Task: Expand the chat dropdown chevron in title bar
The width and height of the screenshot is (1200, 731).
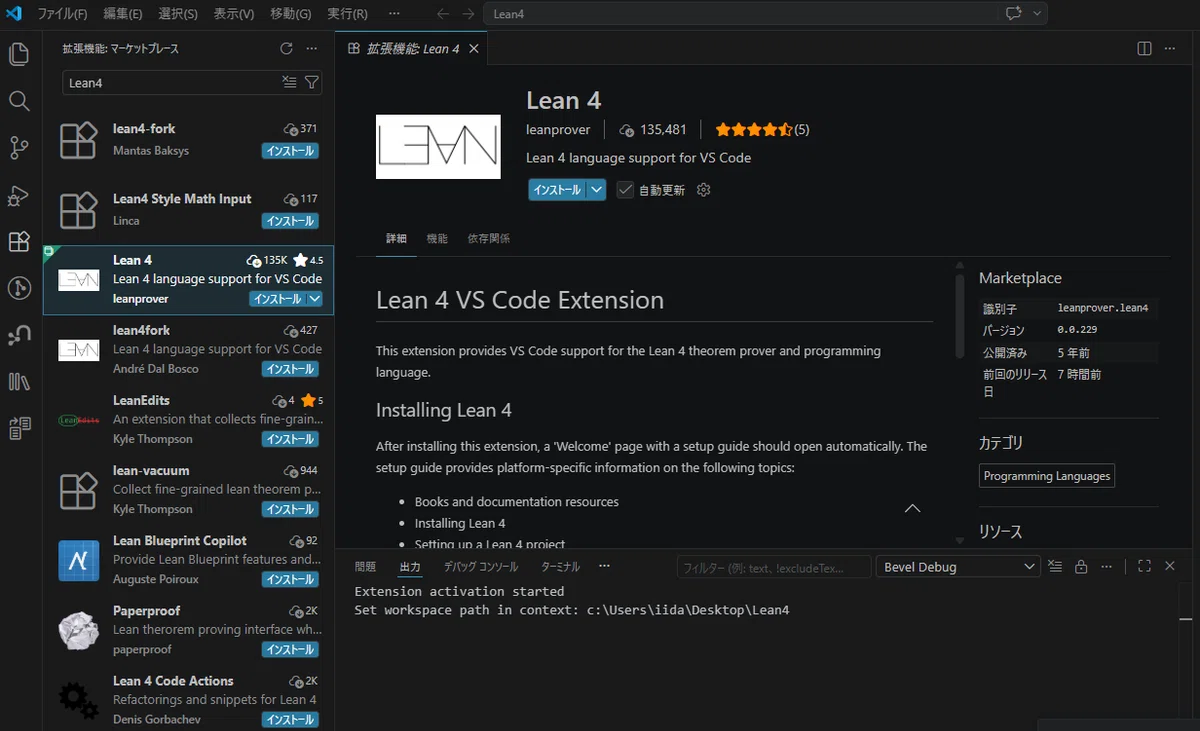Action: [x=1037, y=14]
